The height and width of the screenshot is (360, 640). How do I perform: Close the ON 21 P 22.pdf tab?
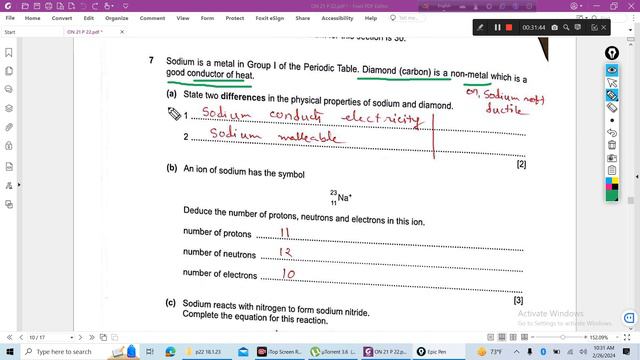coord(122,32)
